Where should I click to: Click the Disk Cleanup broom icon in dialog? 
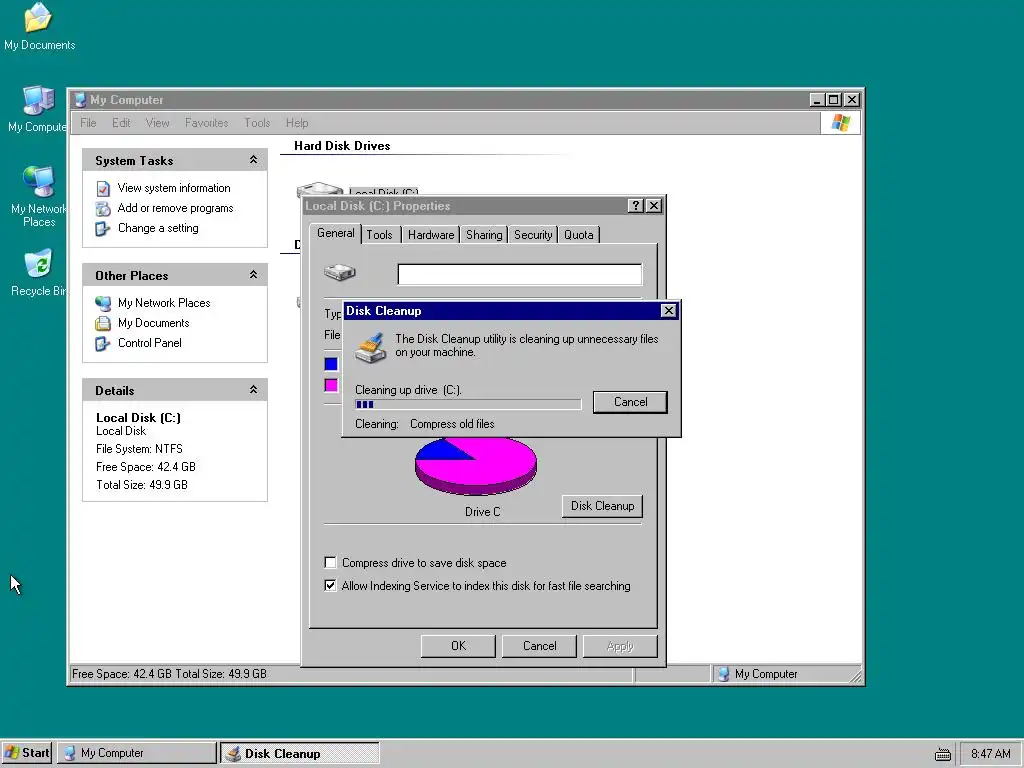(370, 347)
